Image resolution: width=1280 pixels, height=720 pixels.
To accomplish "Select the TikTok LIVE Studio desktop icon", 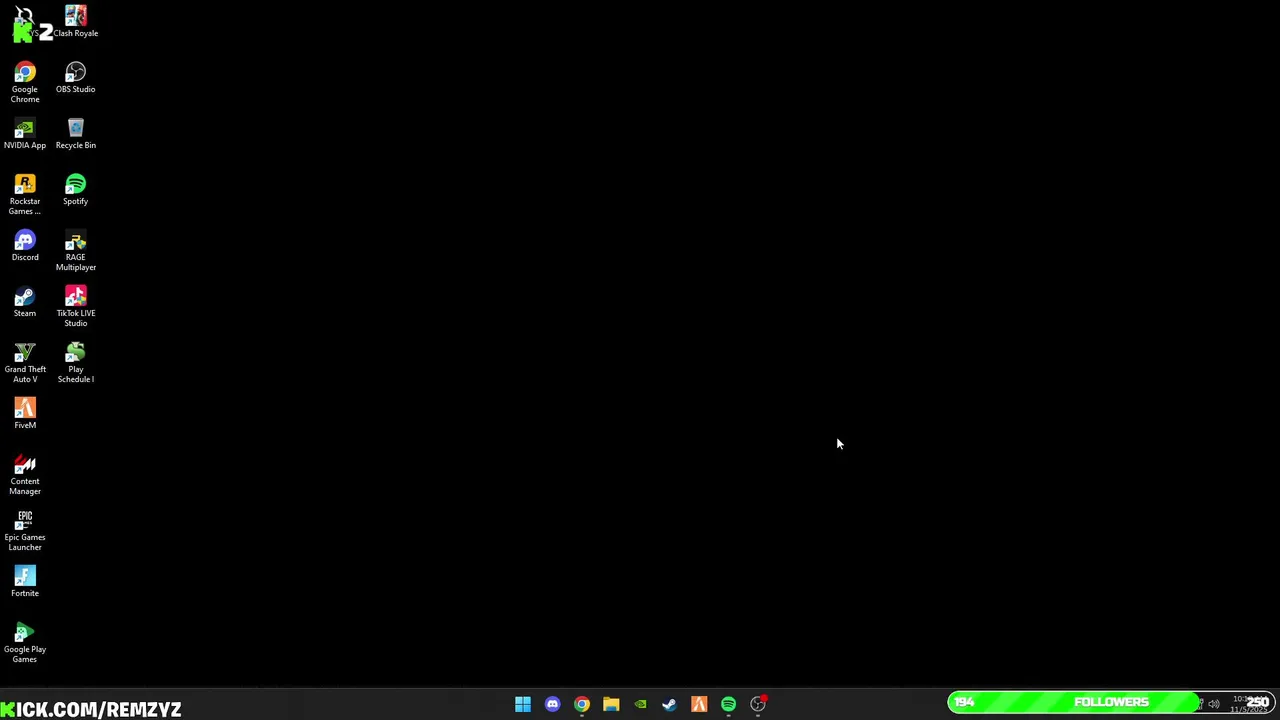I will click(x=76, y=306).
